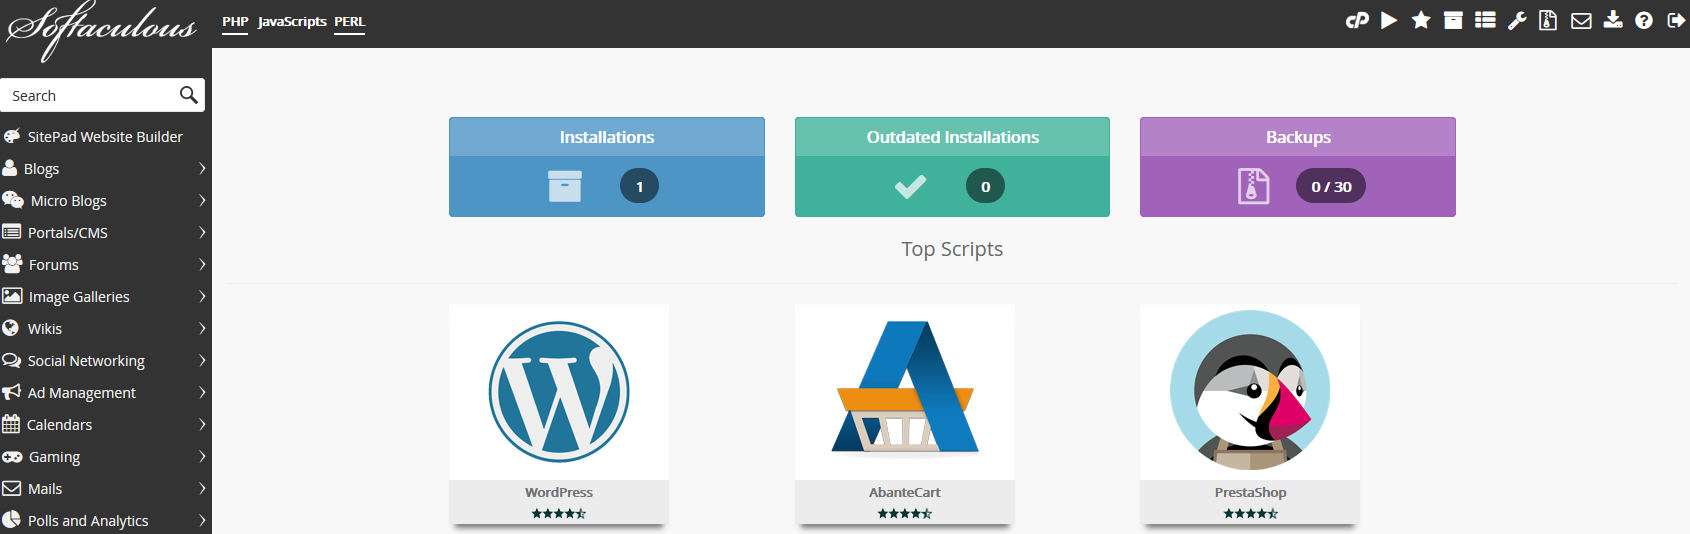
Task: Click into the Search input field
Action: [x=90, y=95]
